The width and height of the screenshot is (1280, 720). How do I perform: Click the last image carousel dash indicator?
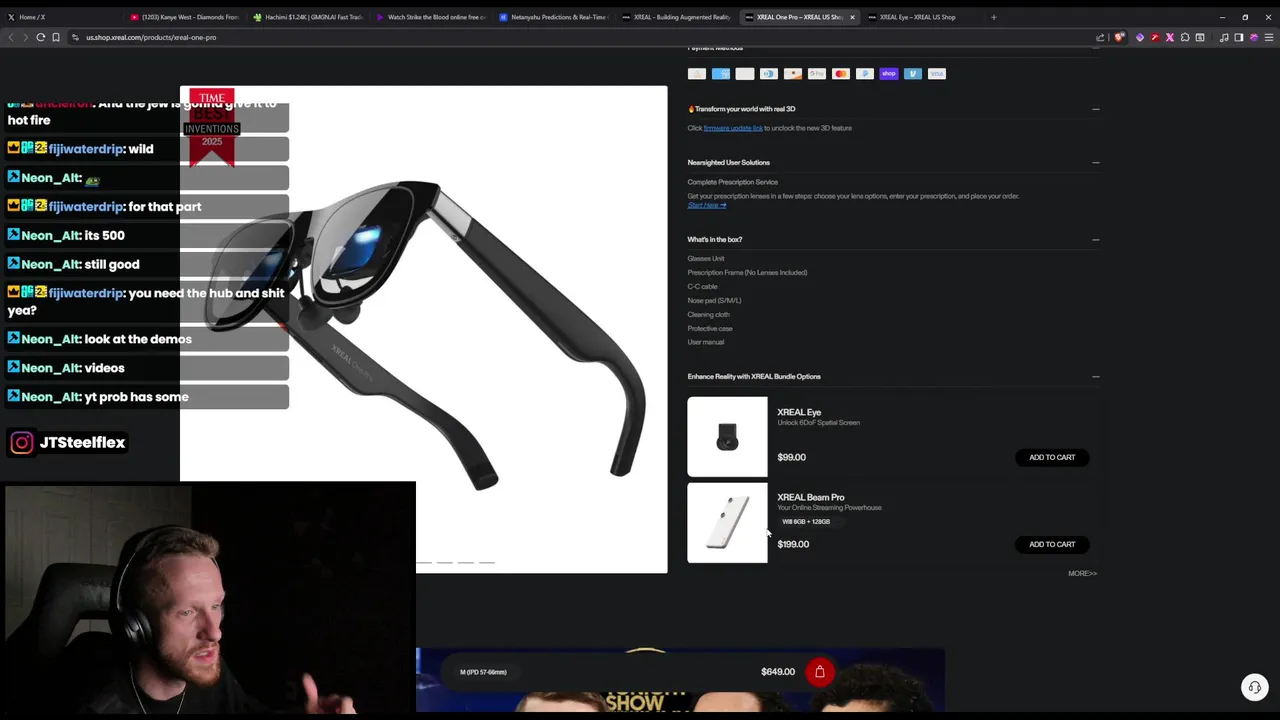click(x=487, y=563)
